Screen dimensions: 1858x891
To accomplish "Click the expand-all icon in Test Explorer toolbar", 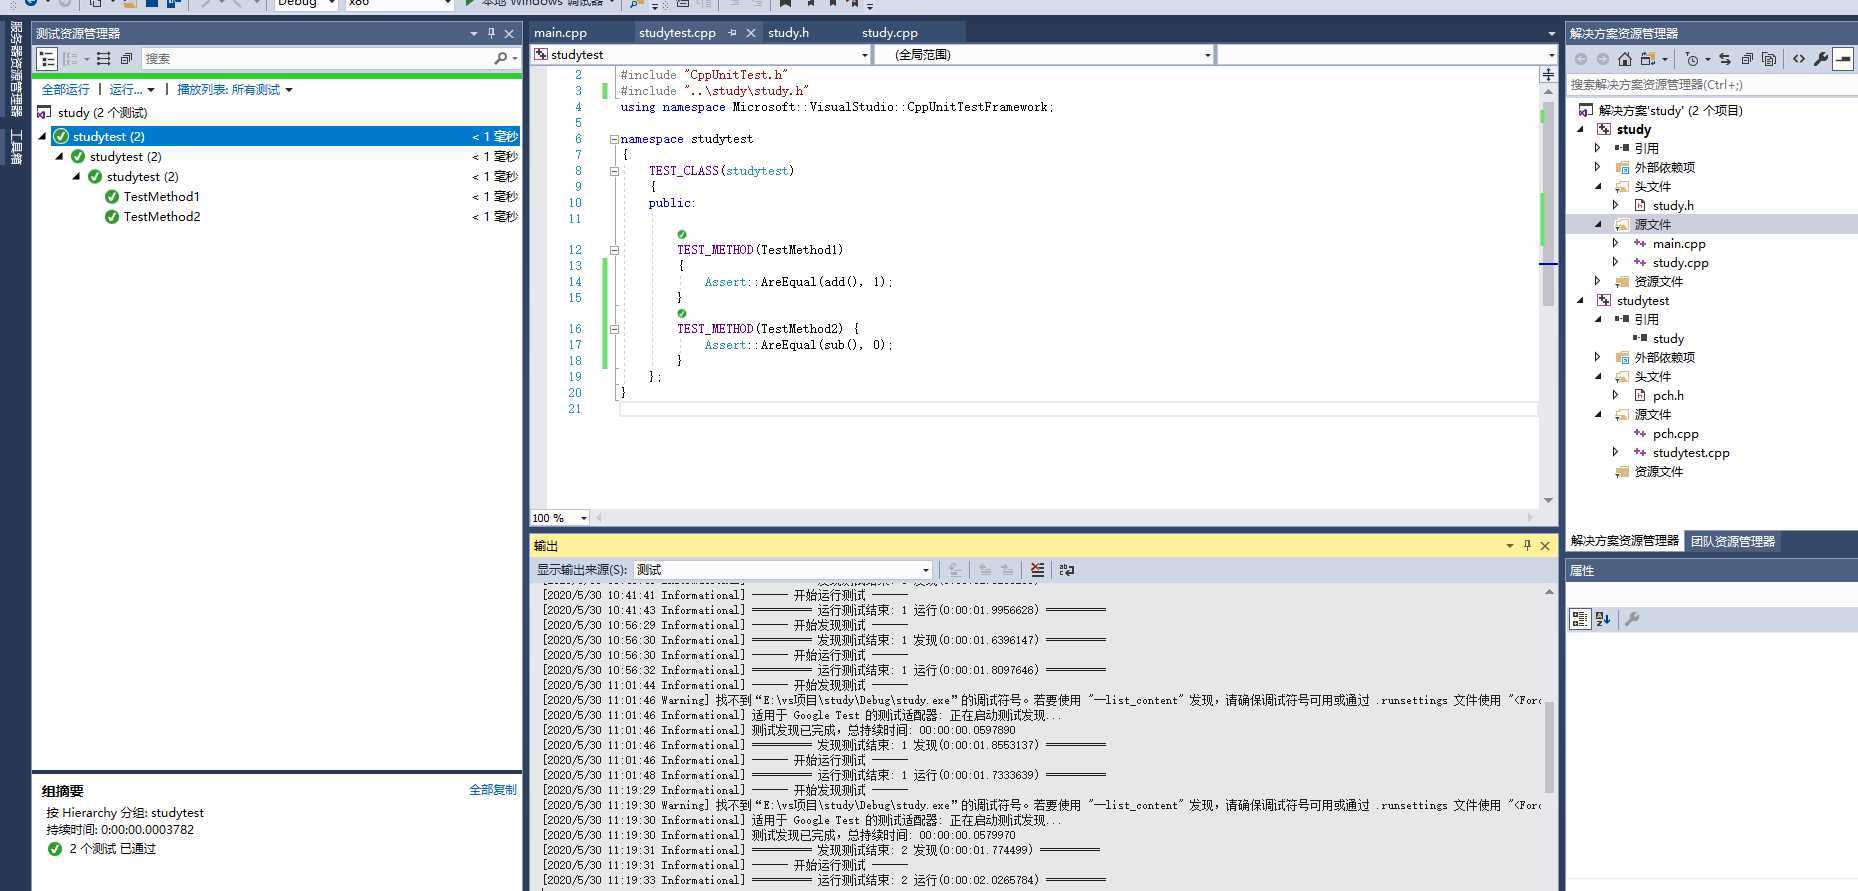I will point(104,59).
